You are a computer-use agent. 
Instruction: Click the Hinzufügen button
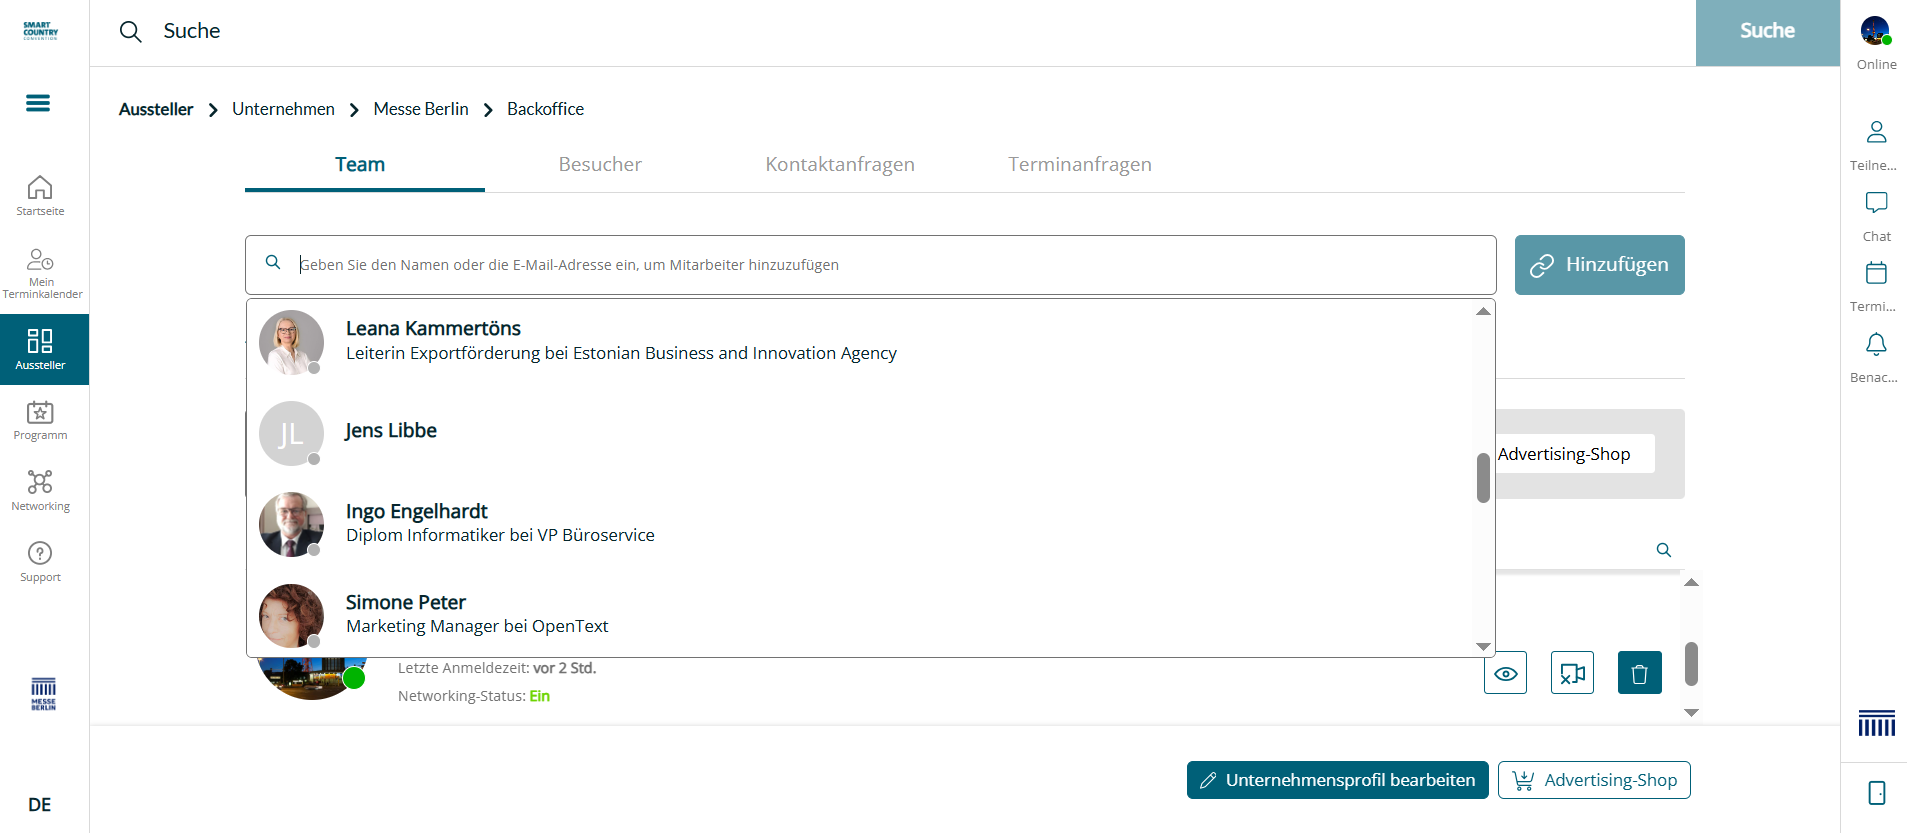click(1599, 265)
